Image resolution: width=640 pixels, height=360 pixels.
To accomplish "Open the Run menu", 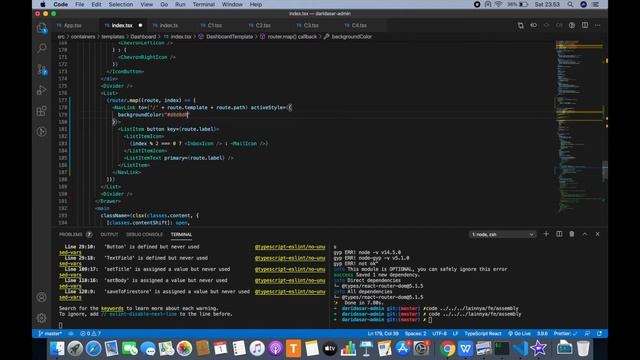I will point(180,4).
